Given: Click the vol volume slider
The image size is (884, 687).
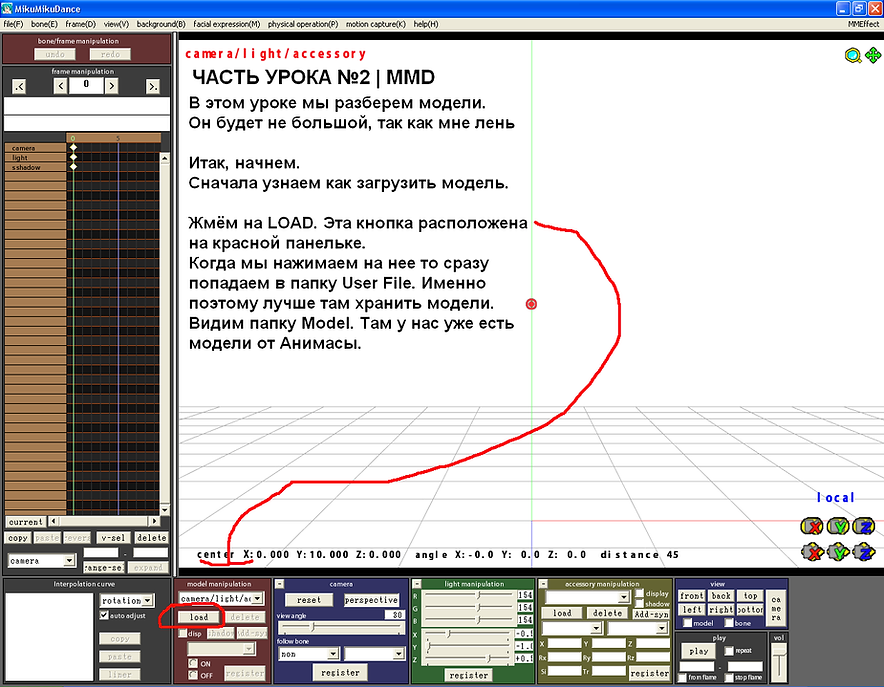Looking at the screenshot, I should click(779, 663).
